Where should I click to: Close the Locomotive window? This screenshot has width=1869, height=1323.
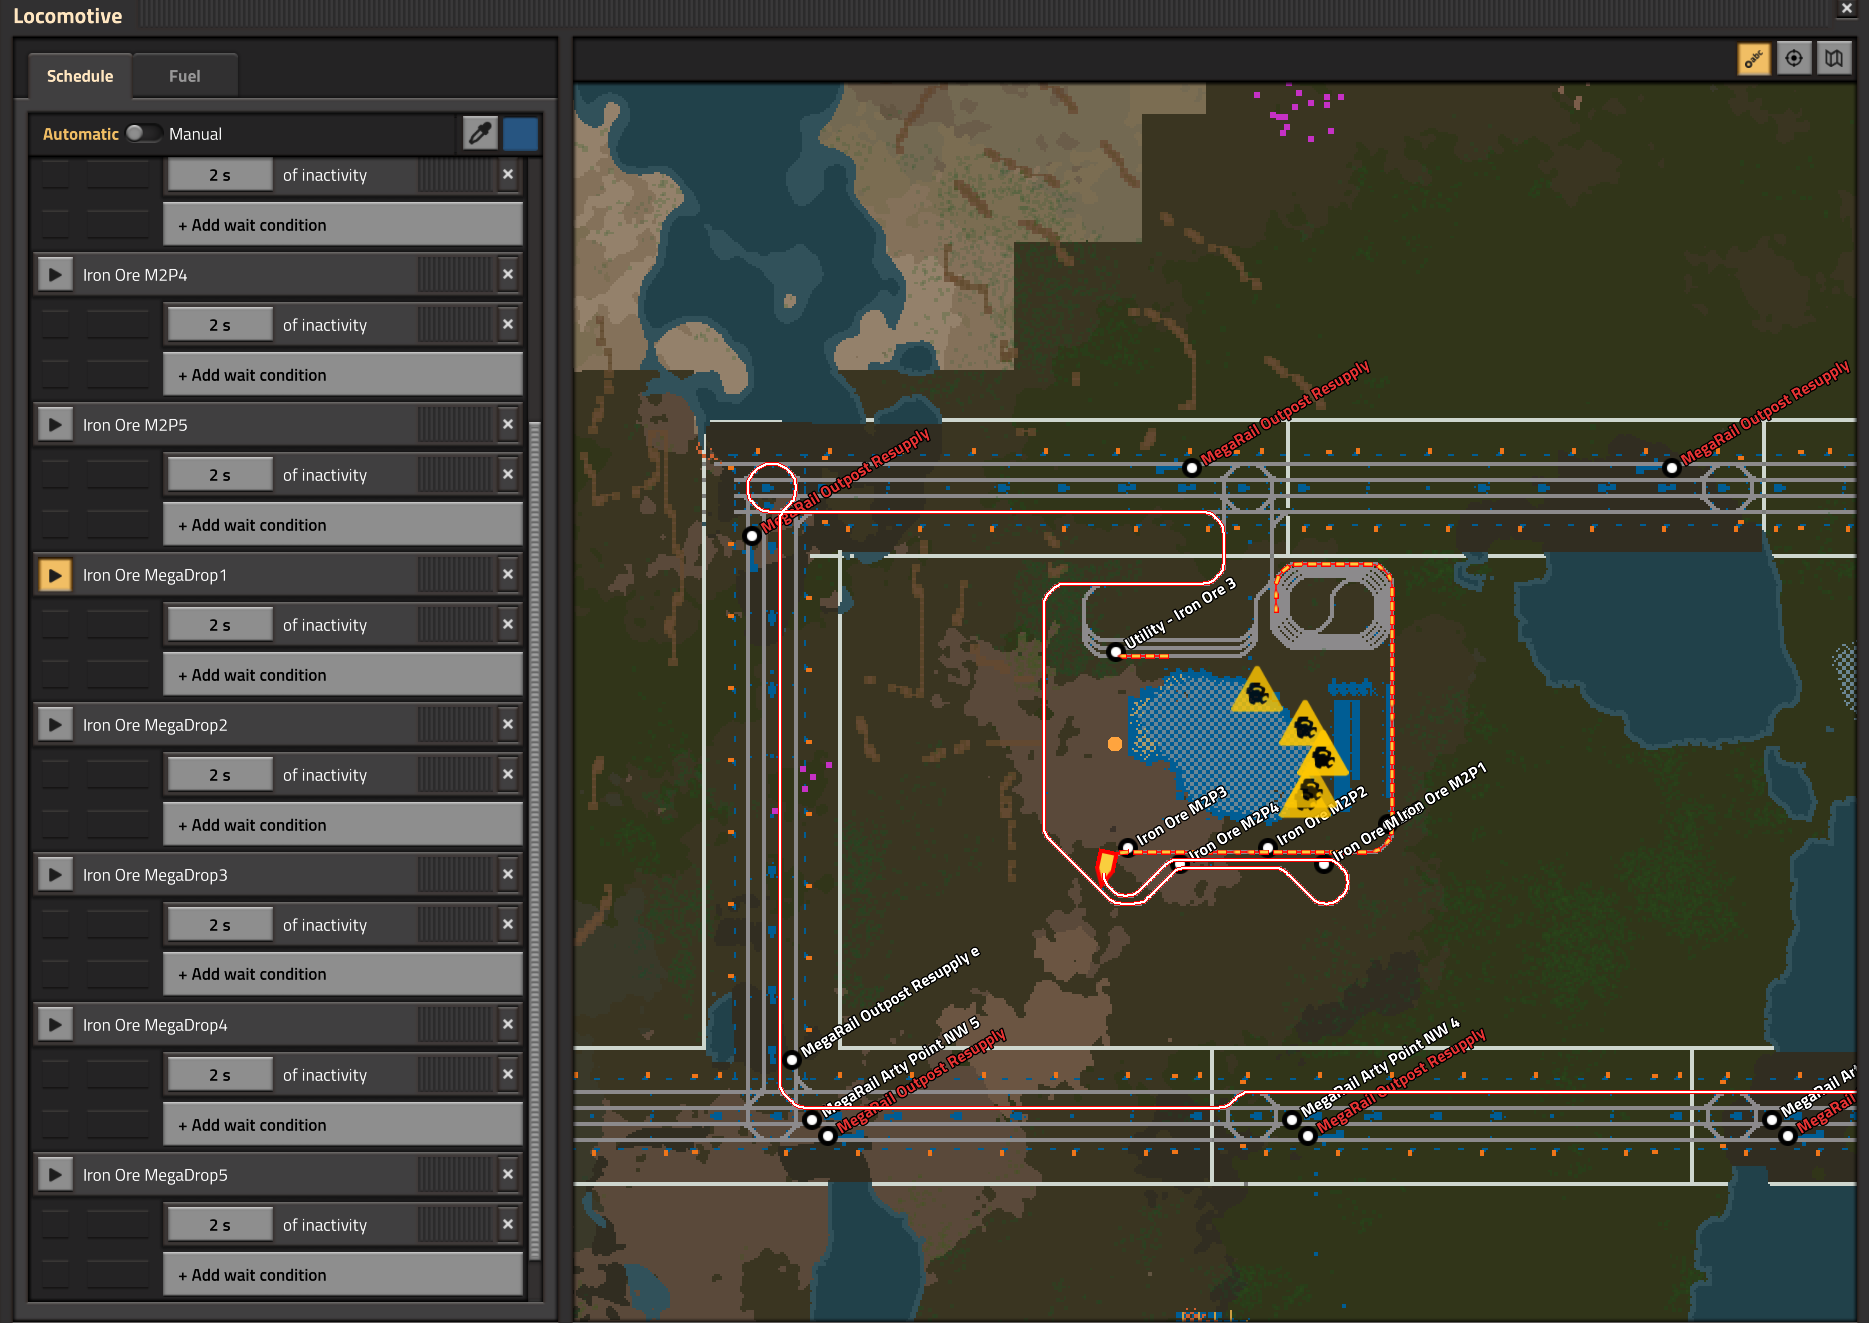pyautogui.click(x=1846, y=9)
